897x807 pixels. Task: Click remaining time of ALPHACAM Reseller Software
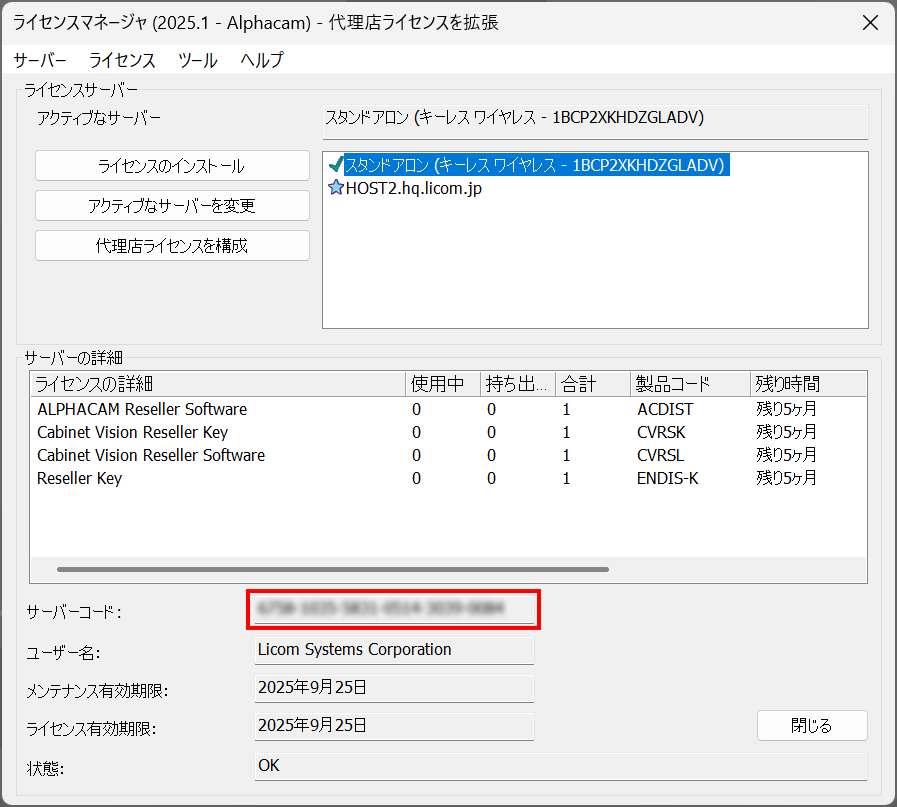(787, 410)
